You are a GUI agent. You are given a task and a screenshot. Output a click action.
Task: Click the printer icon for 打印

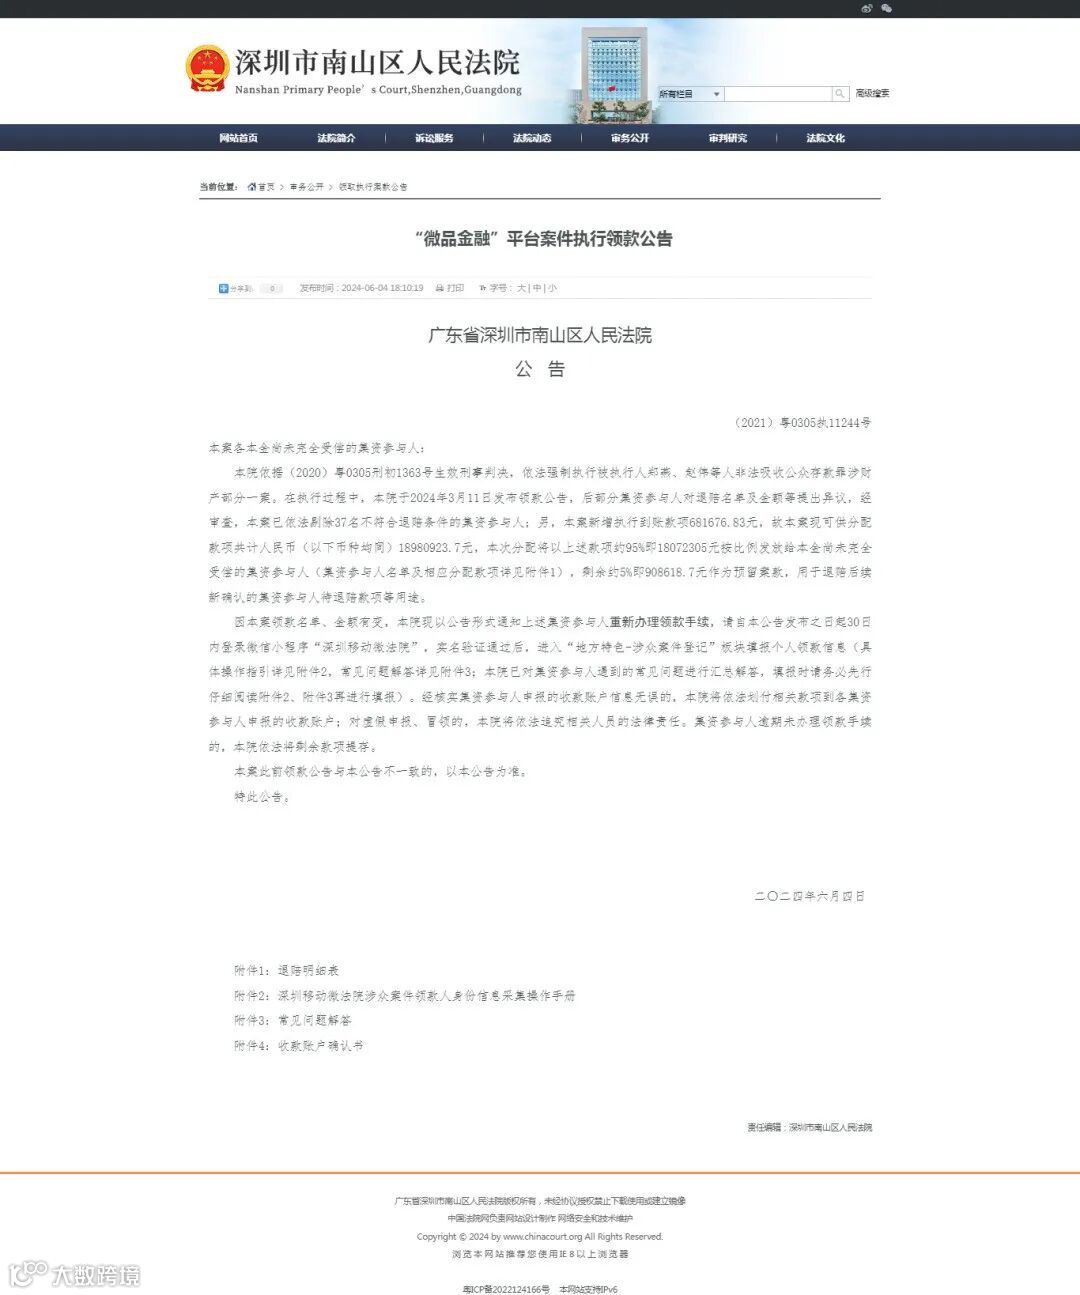click(440, 288)
